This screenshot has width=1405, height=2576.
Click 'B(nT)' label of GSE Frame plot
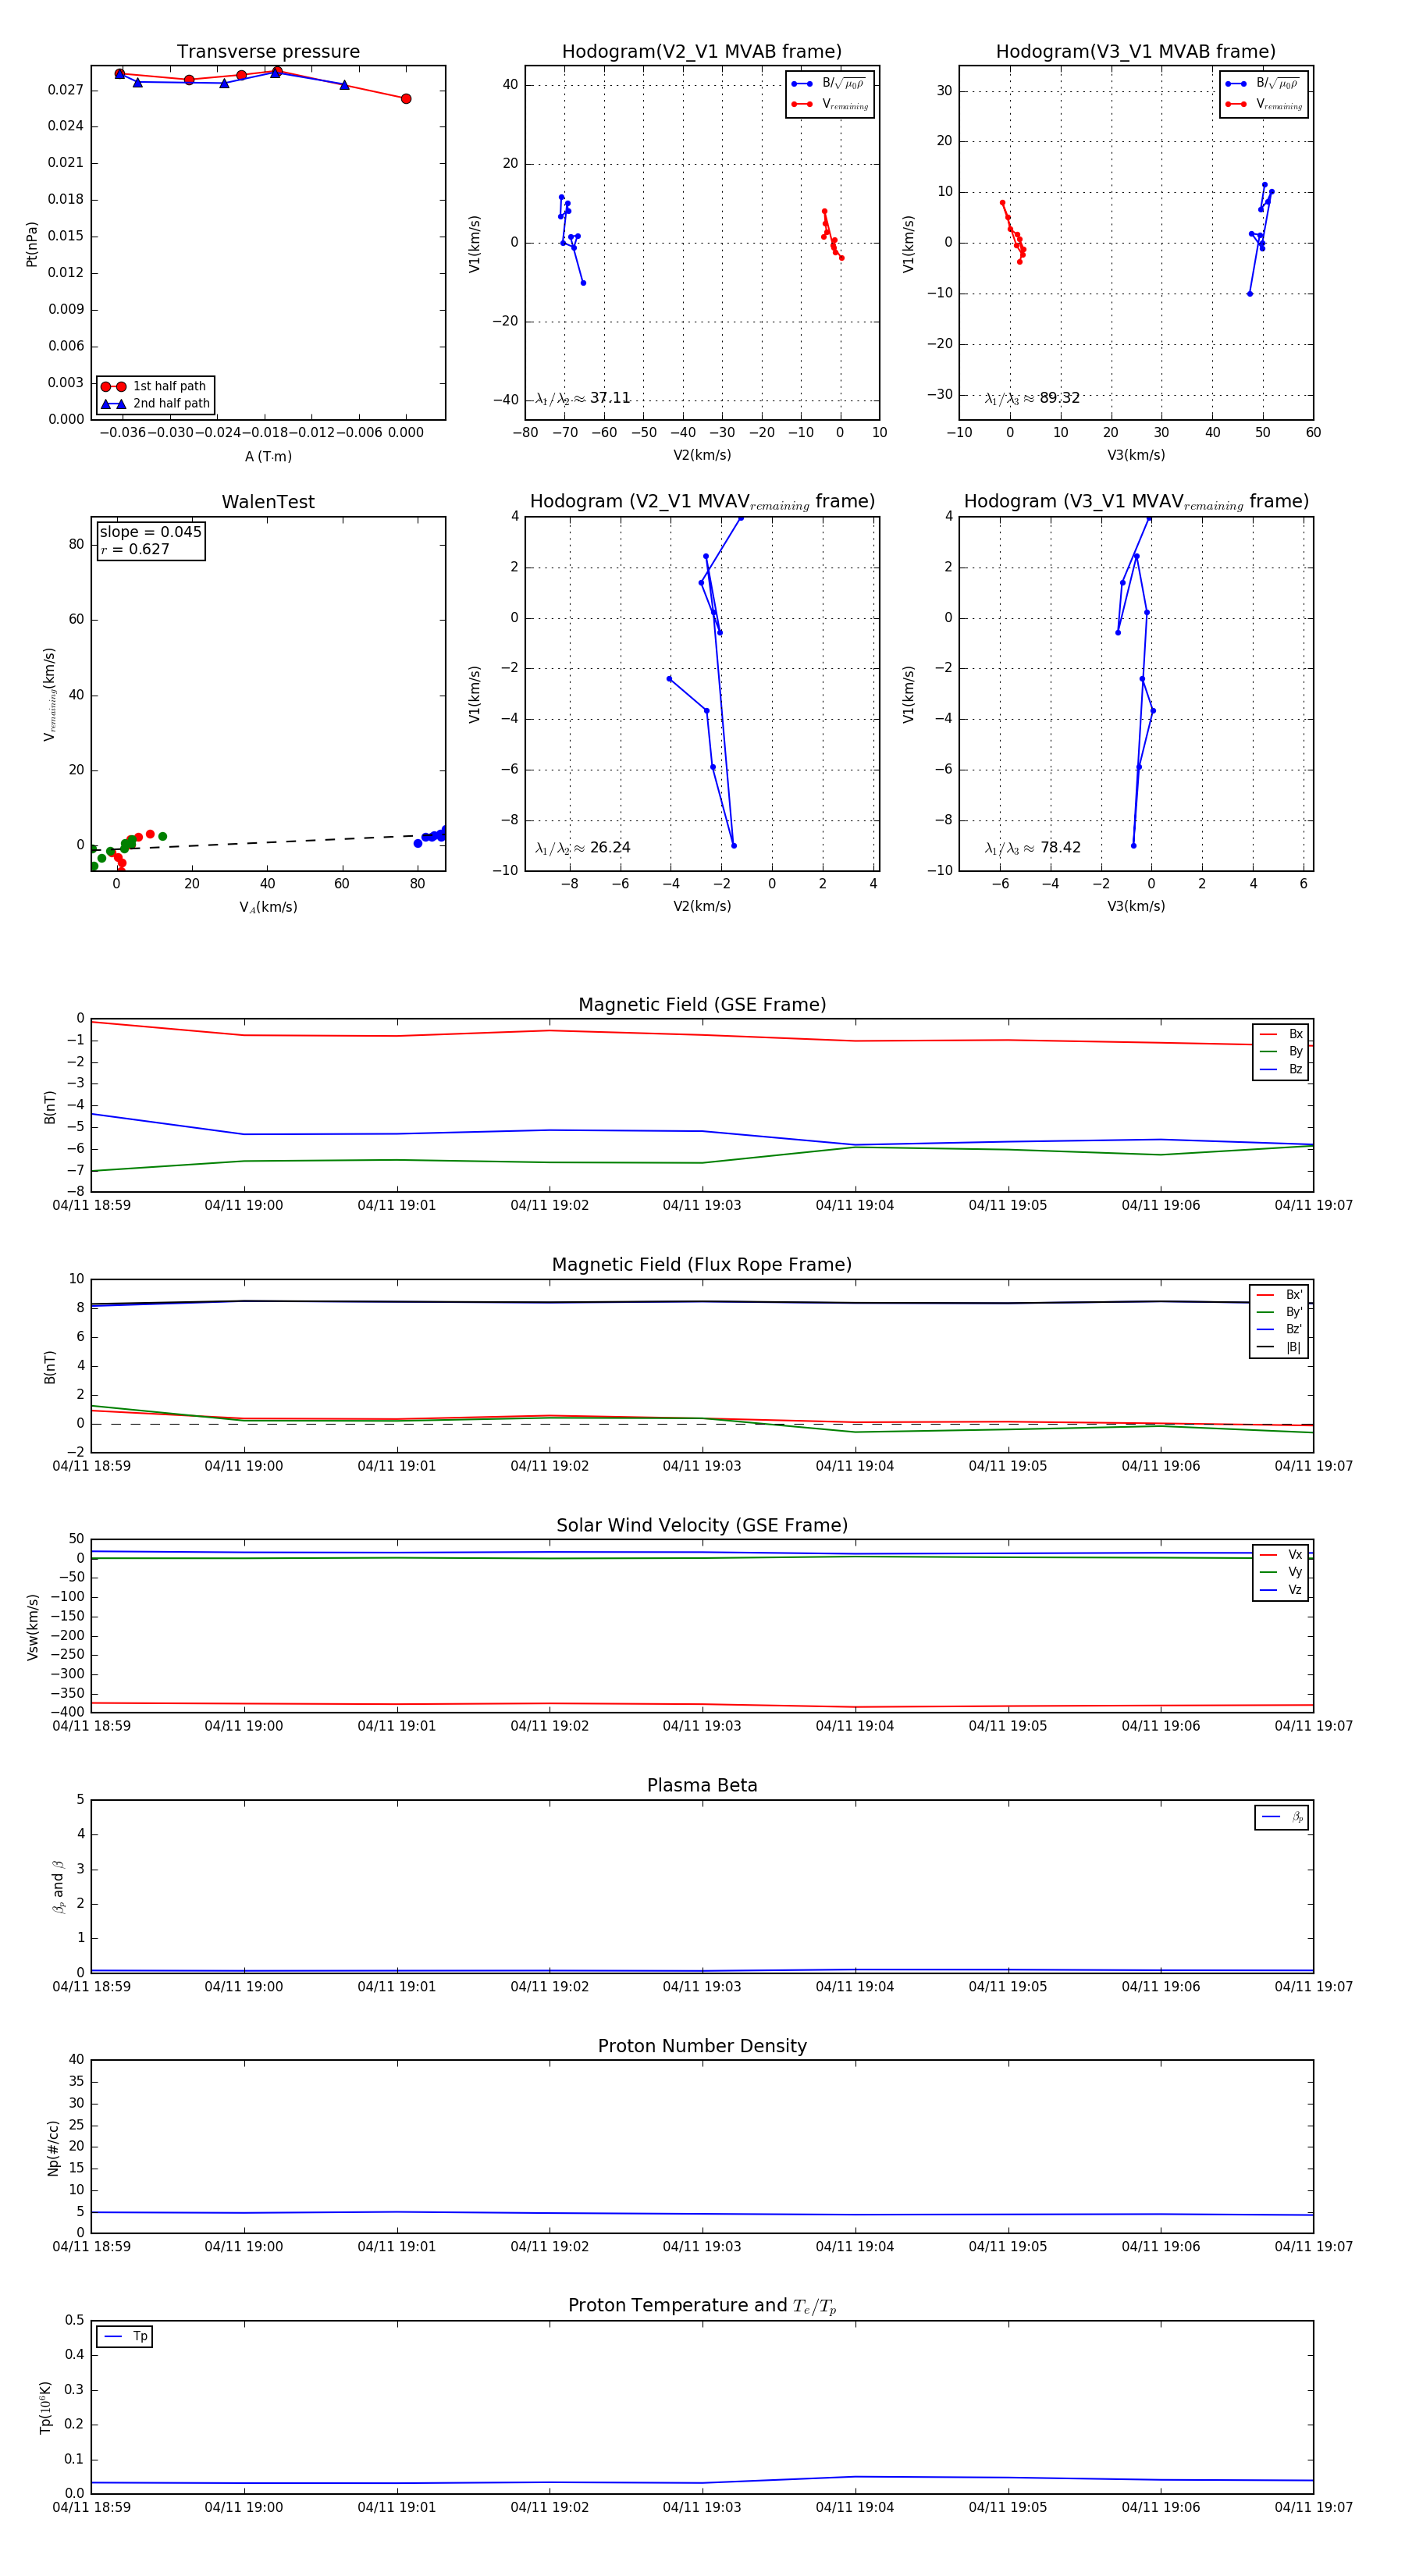(x=49, y=1106)
